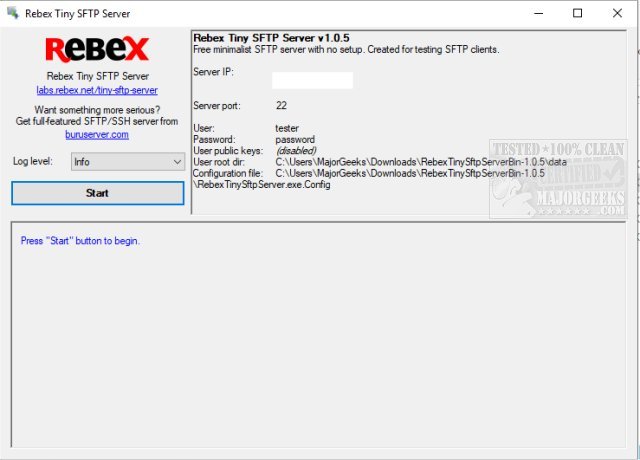Click the "(disabled)" public keys value

coord(296,151)
